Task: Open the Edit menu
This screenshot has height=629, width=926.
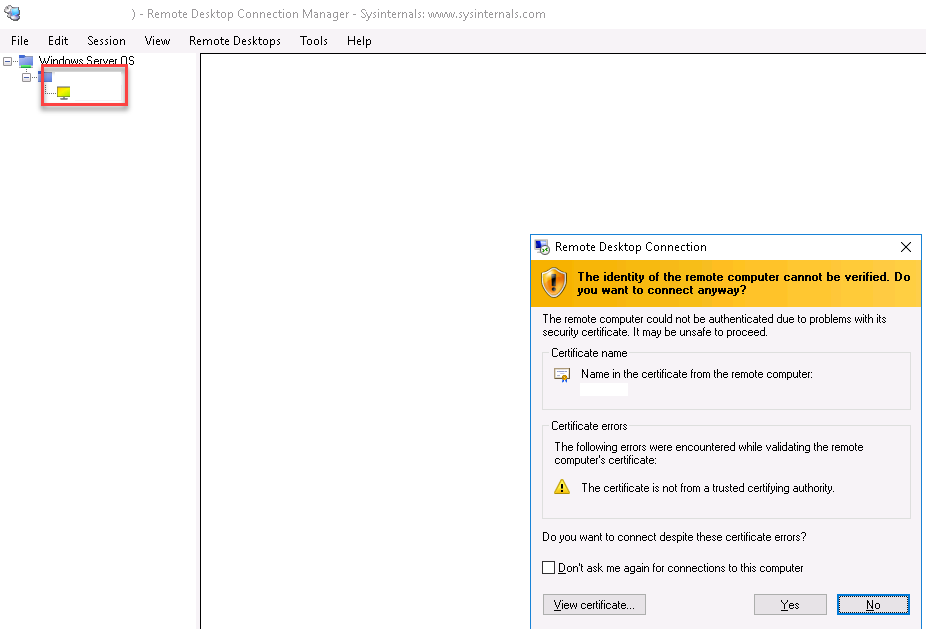Action: coord(58,41)
